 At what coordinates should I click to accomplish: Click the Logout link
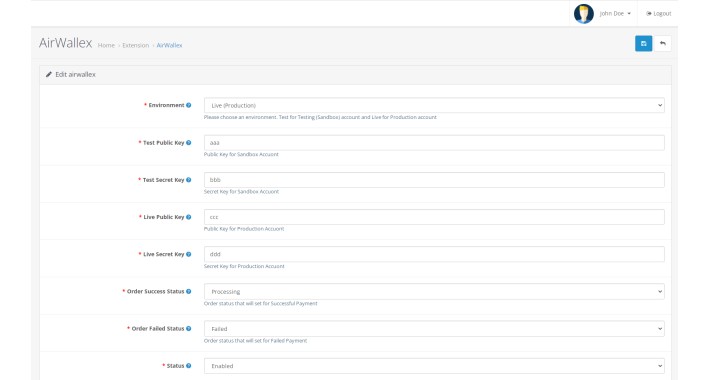[x=658, y=14]
